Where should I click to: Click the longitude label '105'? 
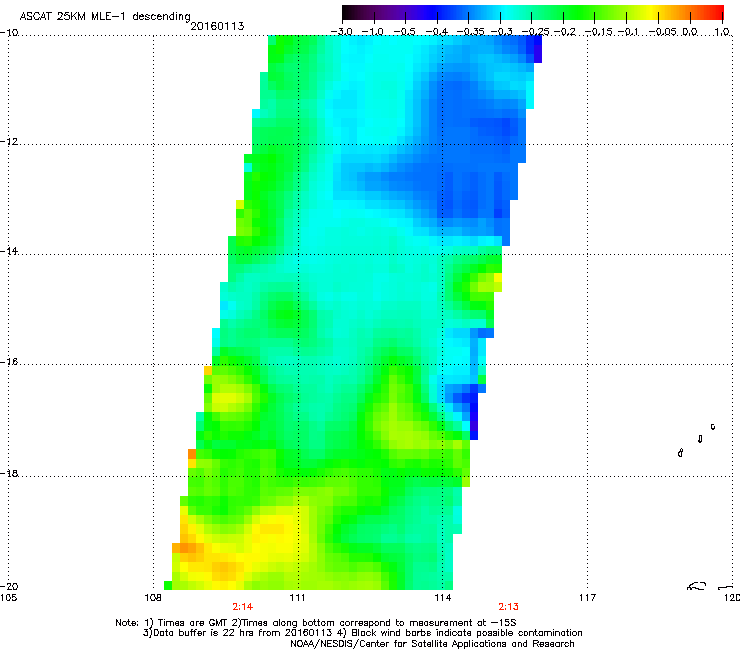(8, 598)
